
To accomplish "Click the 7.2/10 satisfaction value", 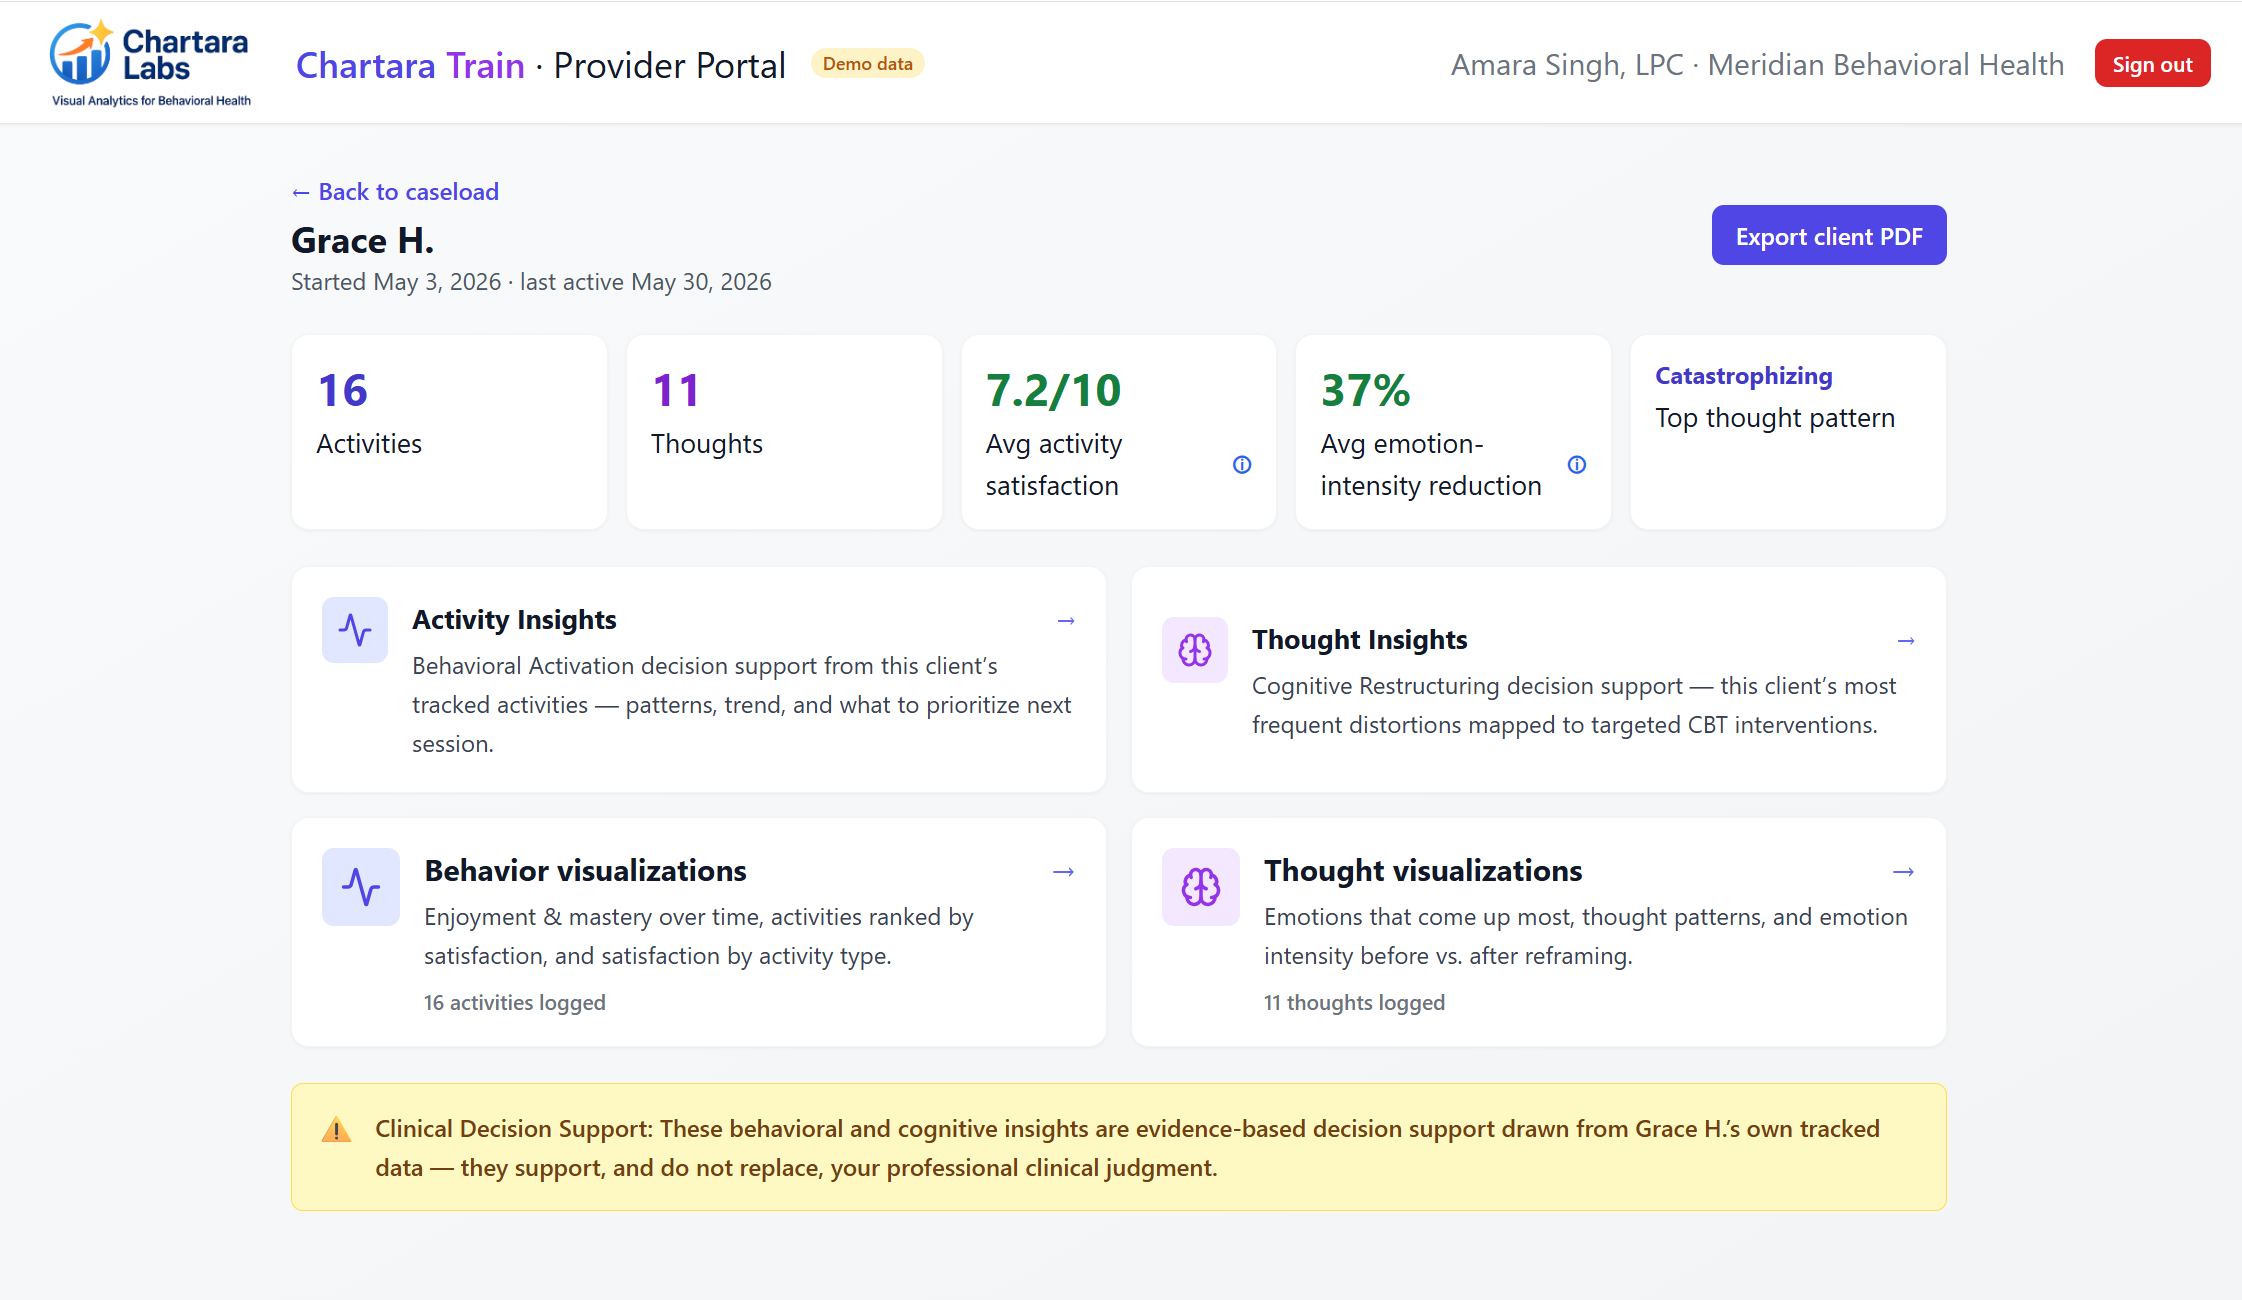I will pos(1053,390).
